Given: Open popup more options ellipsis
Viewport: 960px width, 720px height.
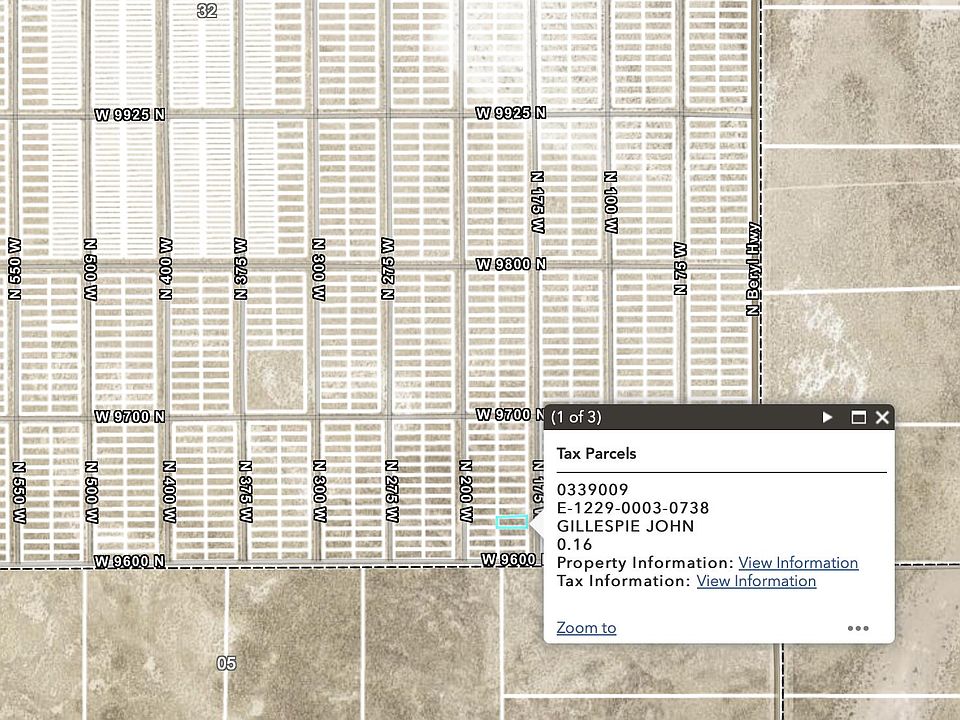Looking at the screenshot, I should click(x=858, y=628).
